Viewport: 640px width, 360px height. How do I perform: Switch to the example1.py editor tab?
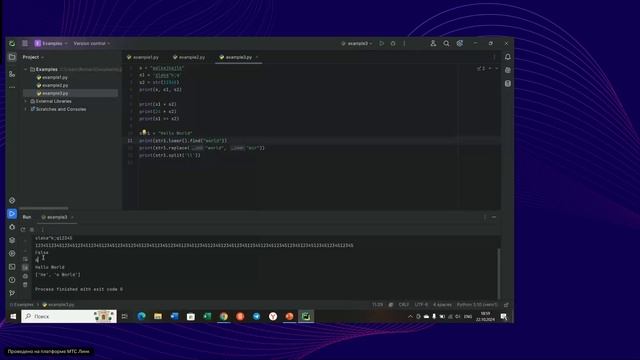(x=143, y=57)
